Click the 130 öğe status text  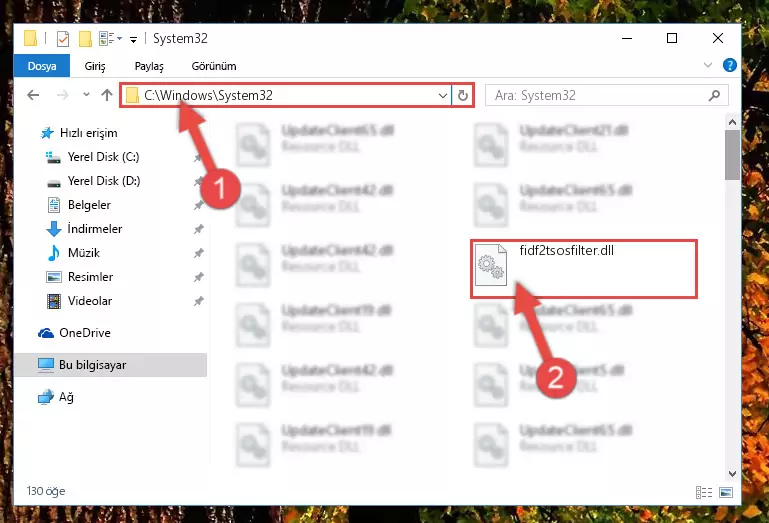(x=46, y=491)
